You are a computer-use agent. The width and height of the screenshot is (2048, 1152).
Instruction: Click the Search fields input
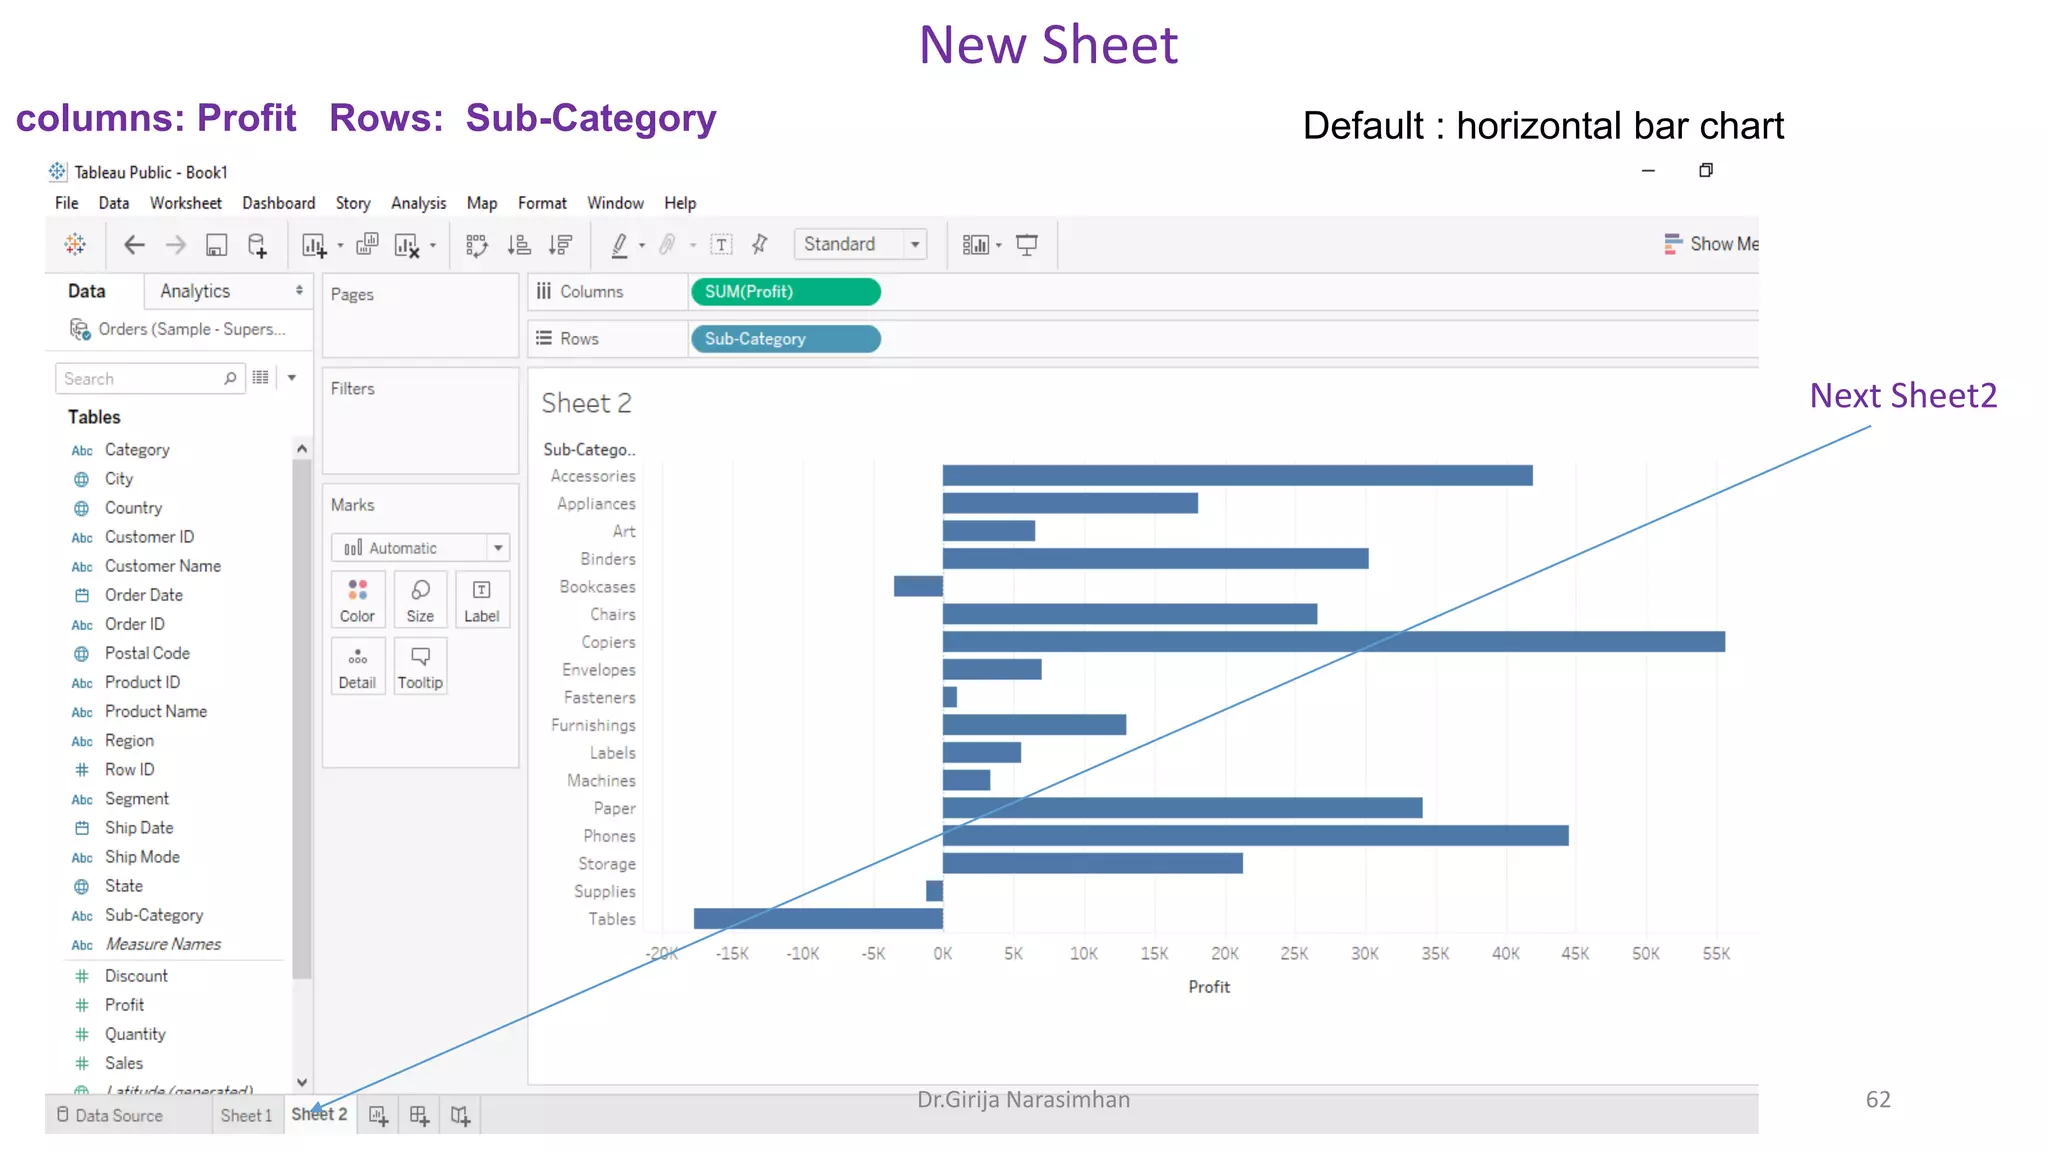pyautogui.click(x=150, y=379)
